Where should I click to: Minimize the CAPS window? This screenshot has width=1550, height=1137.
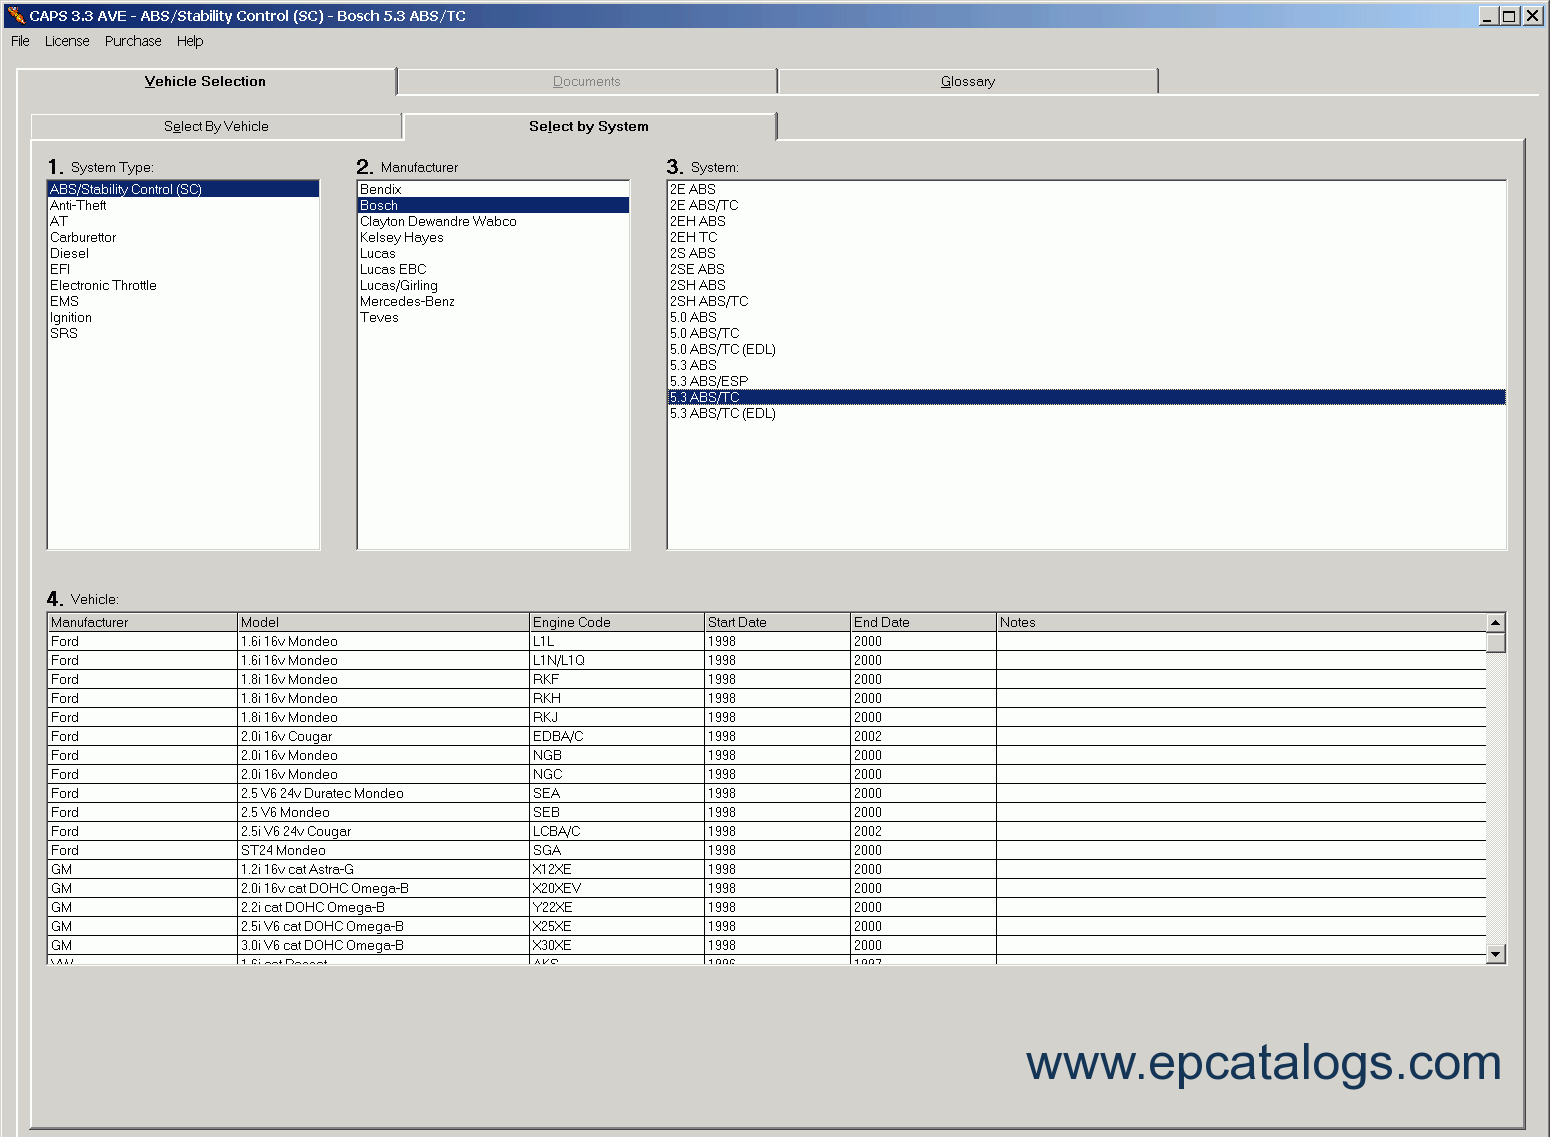point(1488,15)
